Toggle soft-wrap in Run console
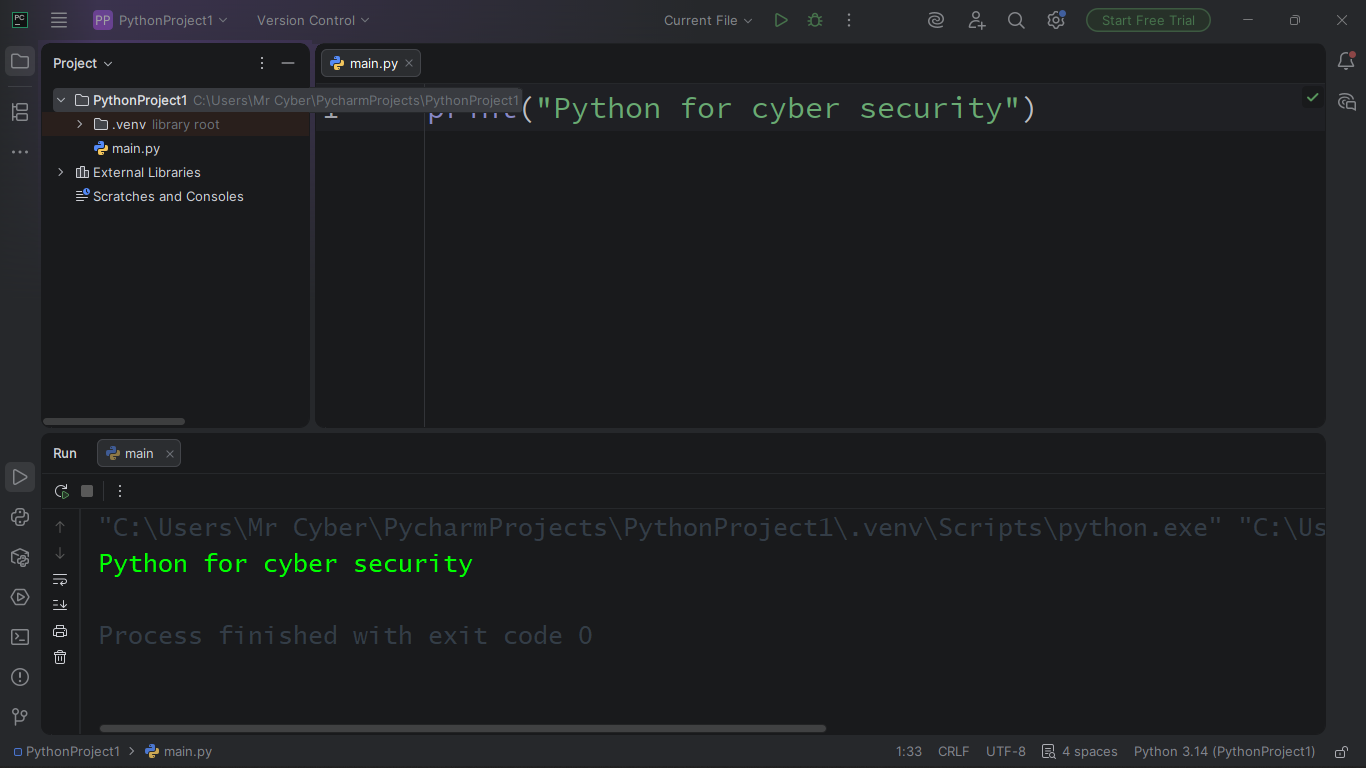1366x768 pixels. click(x=60, y=579)
